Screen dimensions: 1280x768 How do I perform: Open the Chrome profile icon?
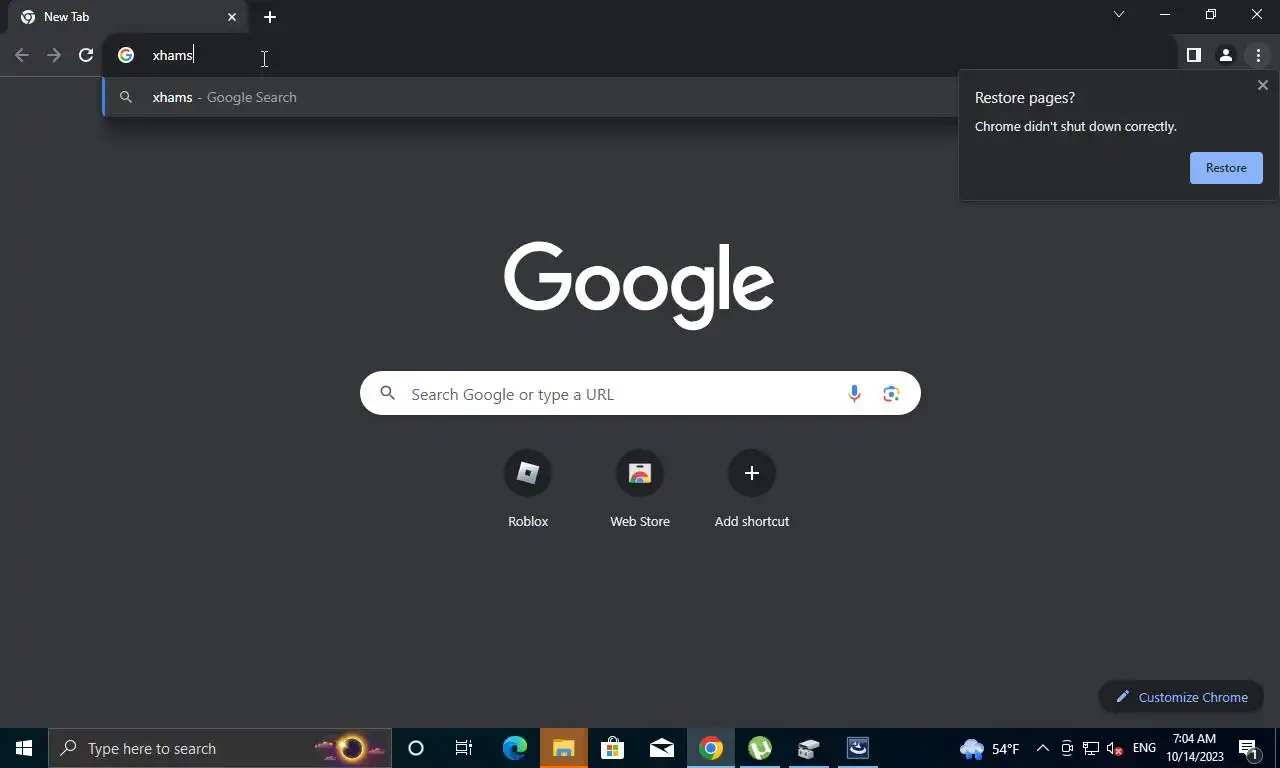pos(1225,56)
